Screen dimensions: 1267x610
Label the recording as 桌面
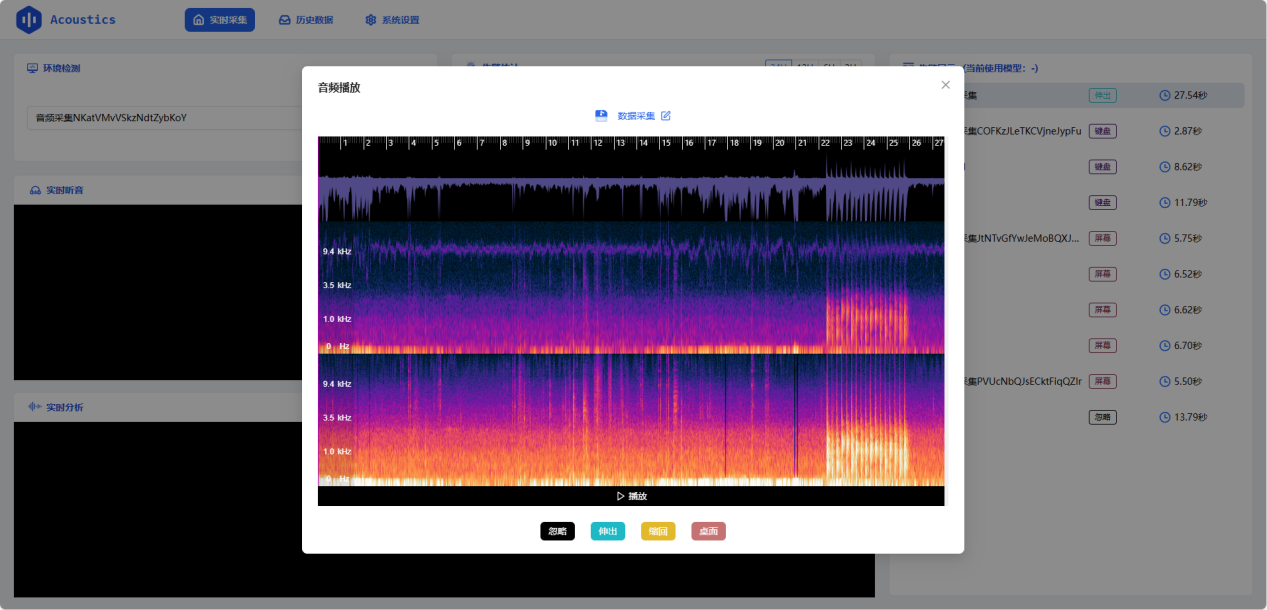coord(708,531)
